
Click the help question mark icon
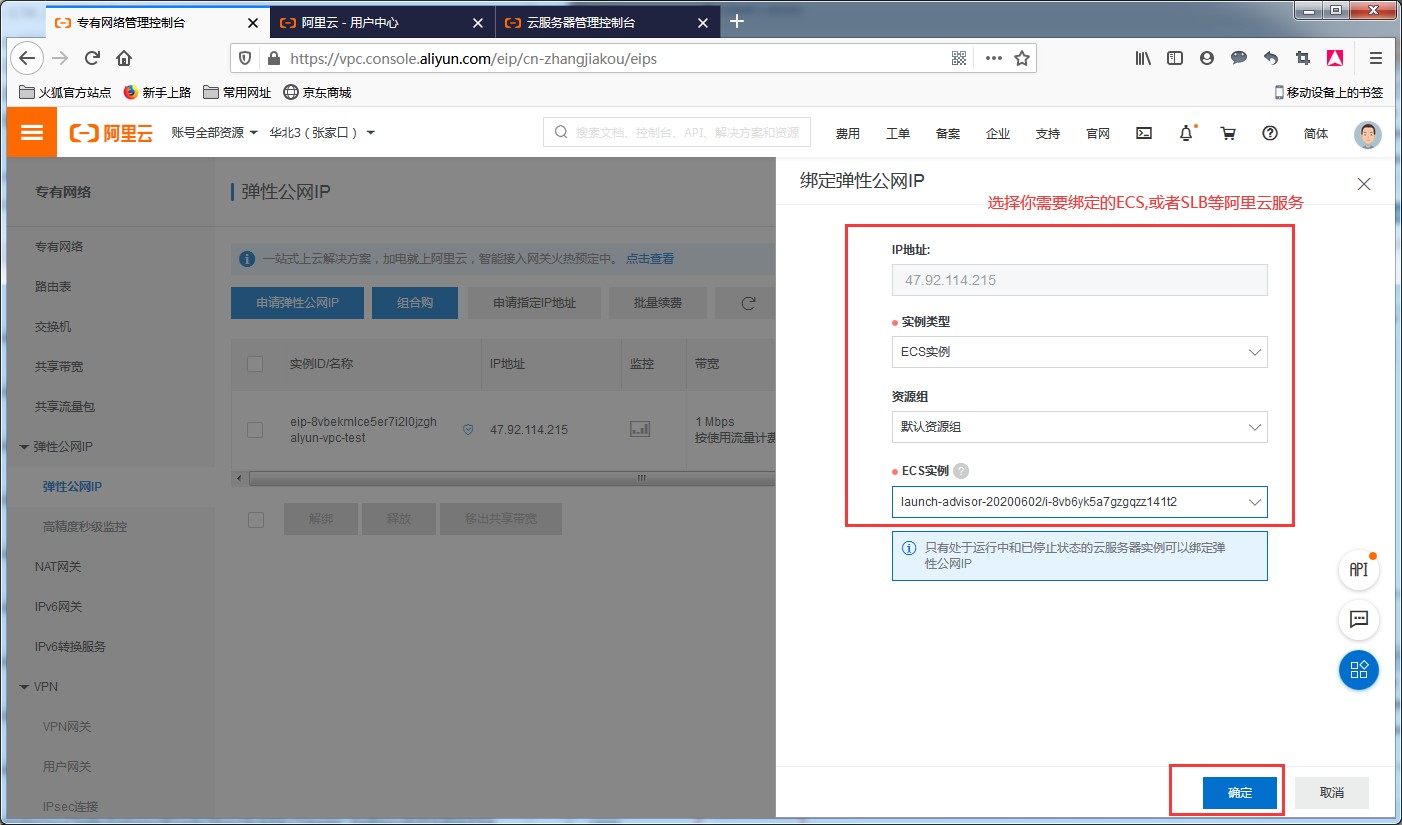[x=1269, y=132]
